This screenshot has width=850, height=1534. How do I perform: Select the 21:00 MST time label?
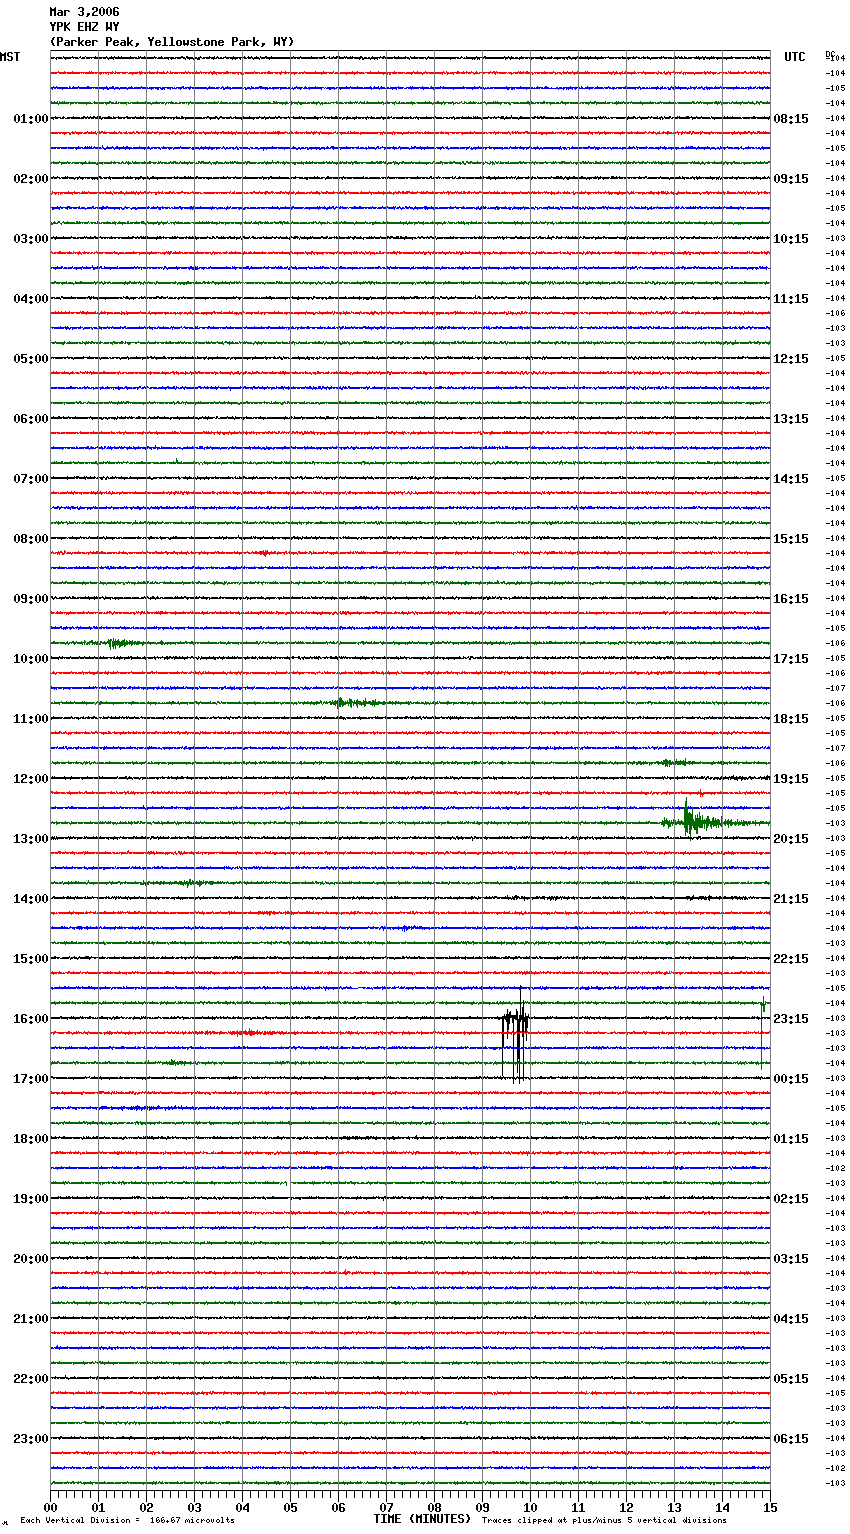pyautogui.click(x=30, y=1319)
